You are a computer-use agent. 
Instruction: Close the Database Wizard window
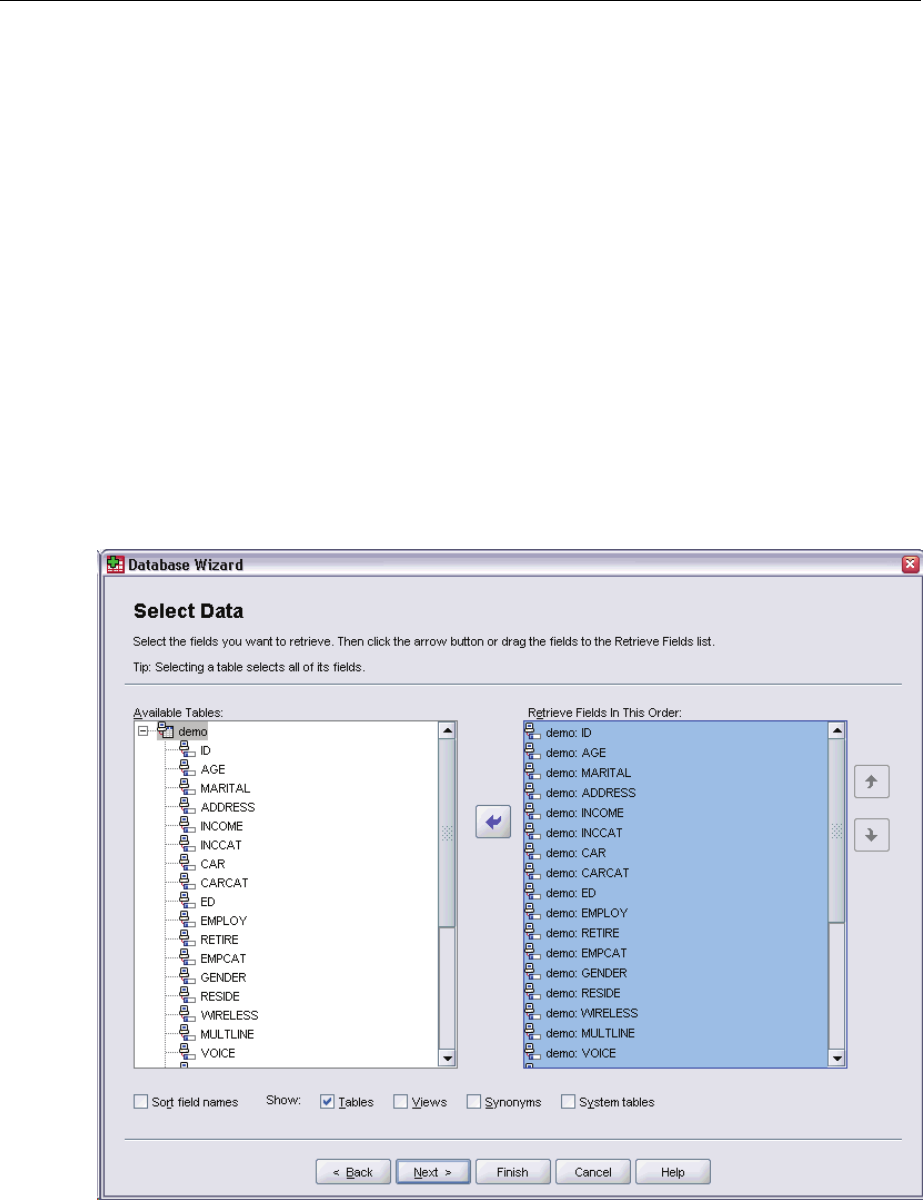pyautogui.click(x=910, y=564)
